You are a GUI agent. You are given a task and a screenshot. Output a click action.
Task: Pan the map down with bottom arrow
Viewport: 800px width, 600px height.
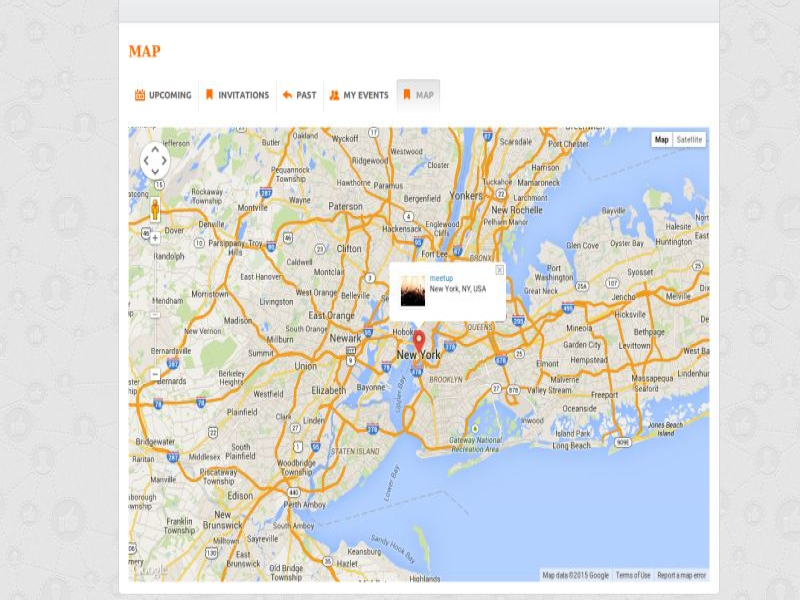tap(155, 173)
